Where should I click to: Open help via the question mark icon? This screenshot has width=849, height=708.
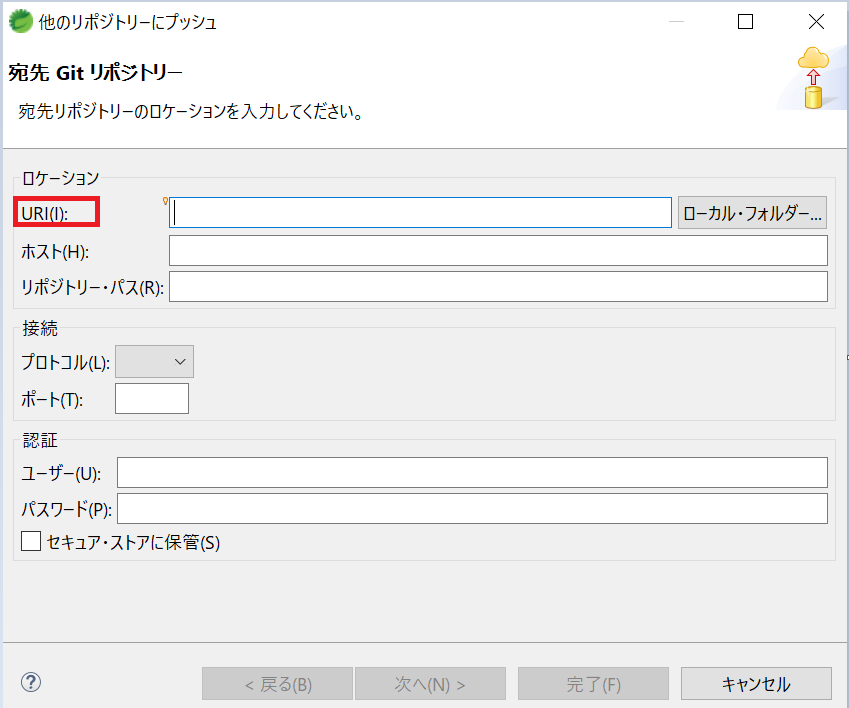30,681
